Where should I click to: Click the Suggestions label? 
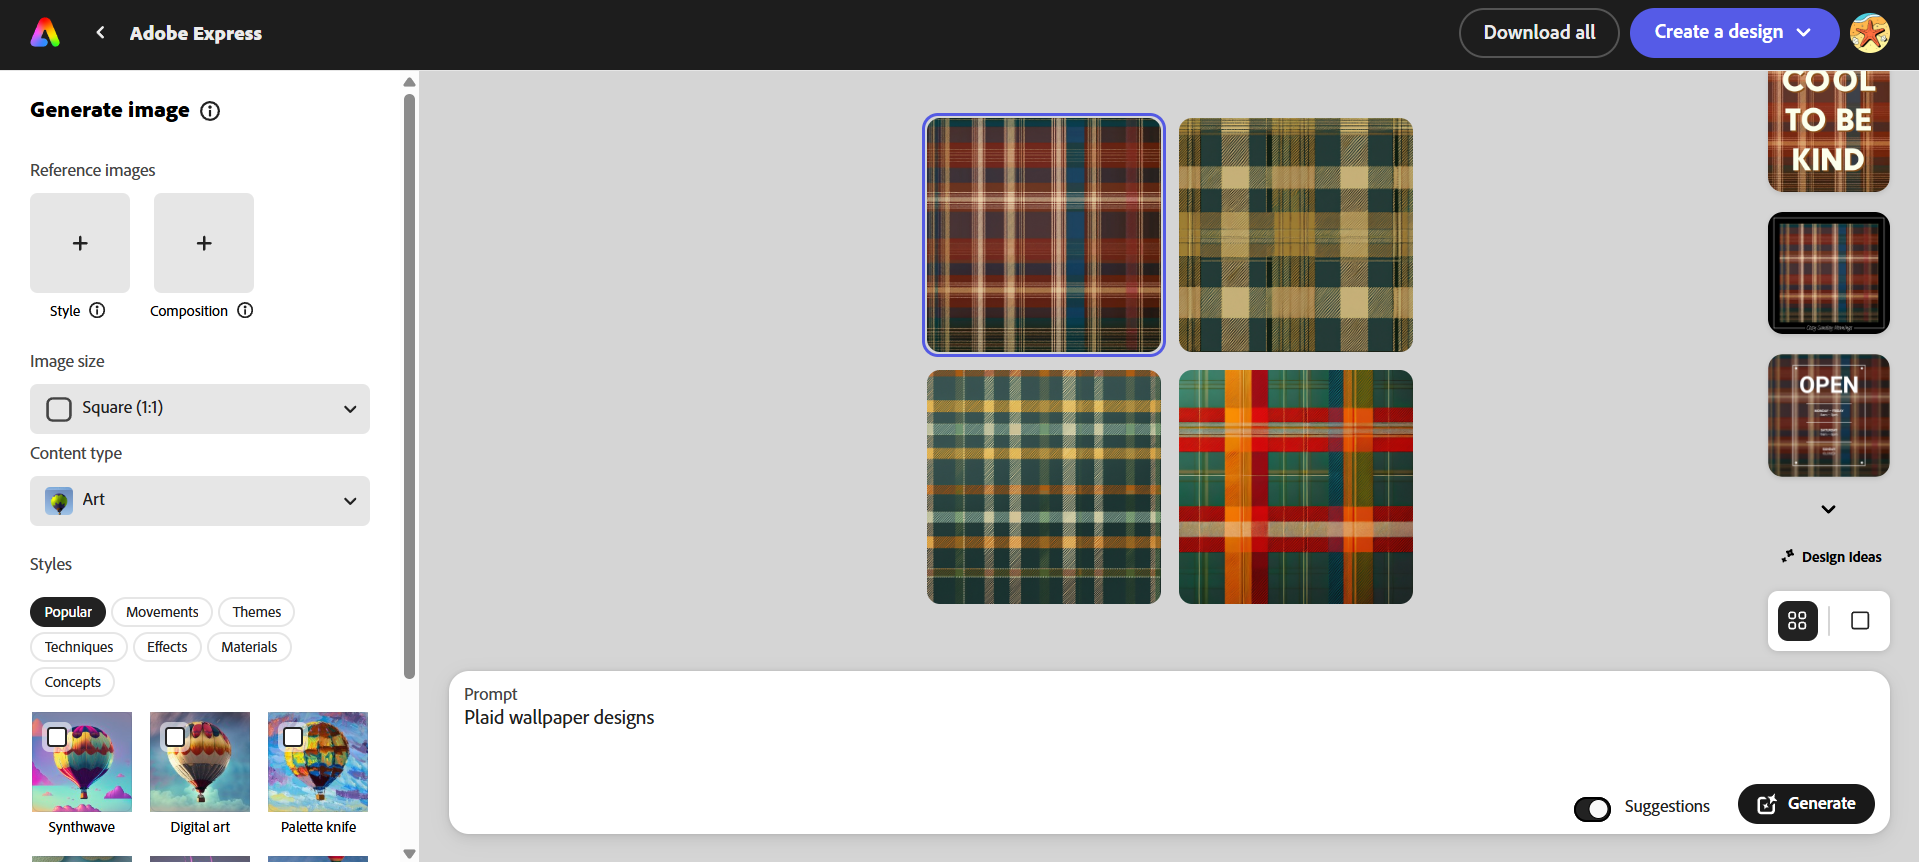click(1667, 807)
